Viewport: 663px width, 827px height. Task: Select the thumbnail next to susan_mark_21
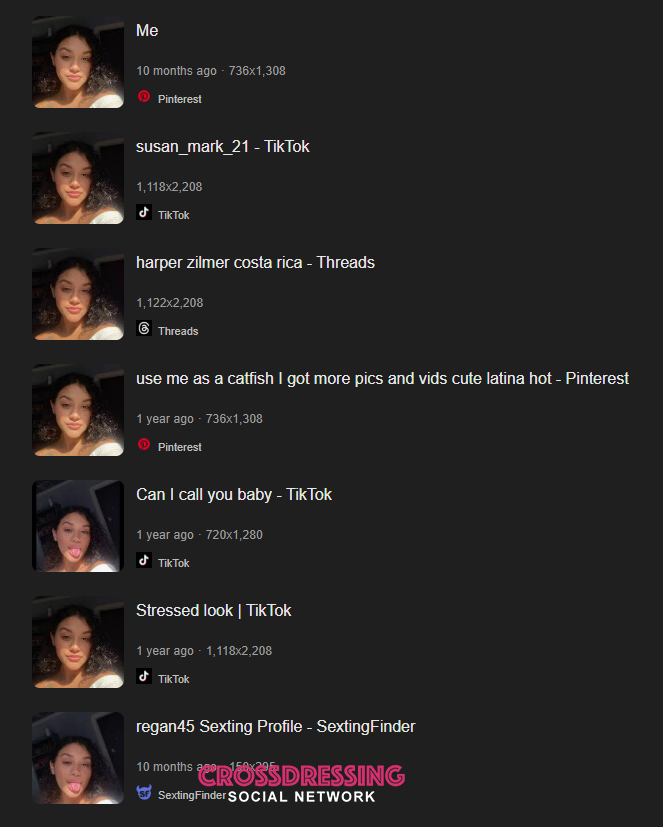click(78, 178)
